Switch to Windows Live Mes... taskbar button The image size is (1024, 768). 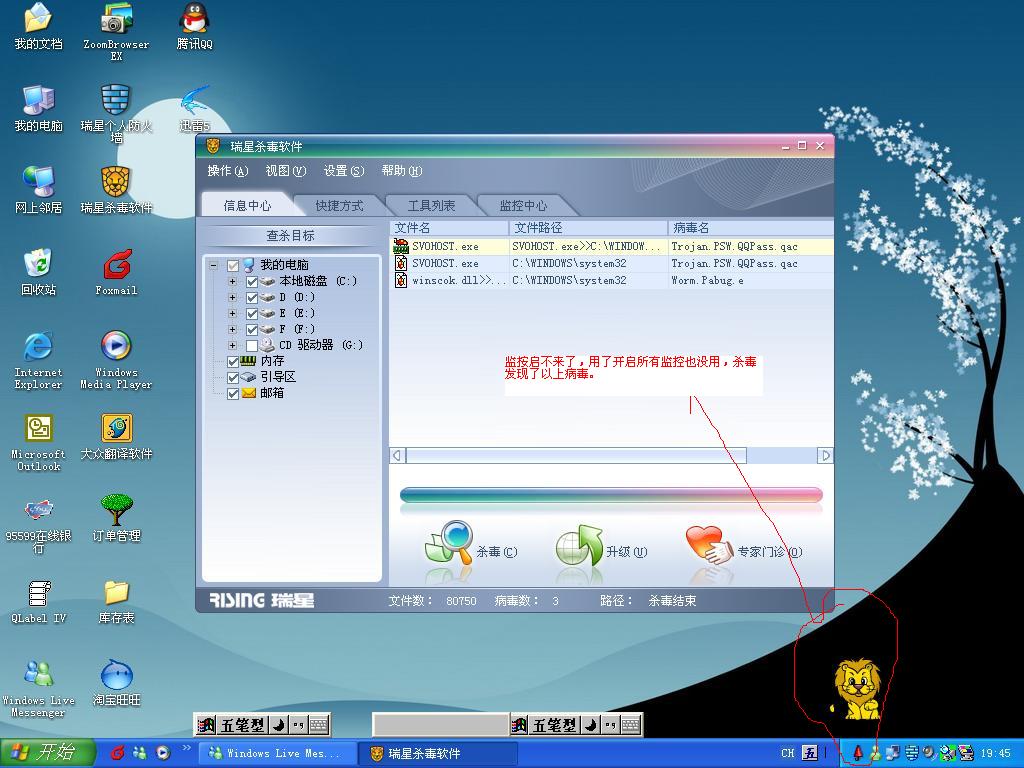coord(278,754)
